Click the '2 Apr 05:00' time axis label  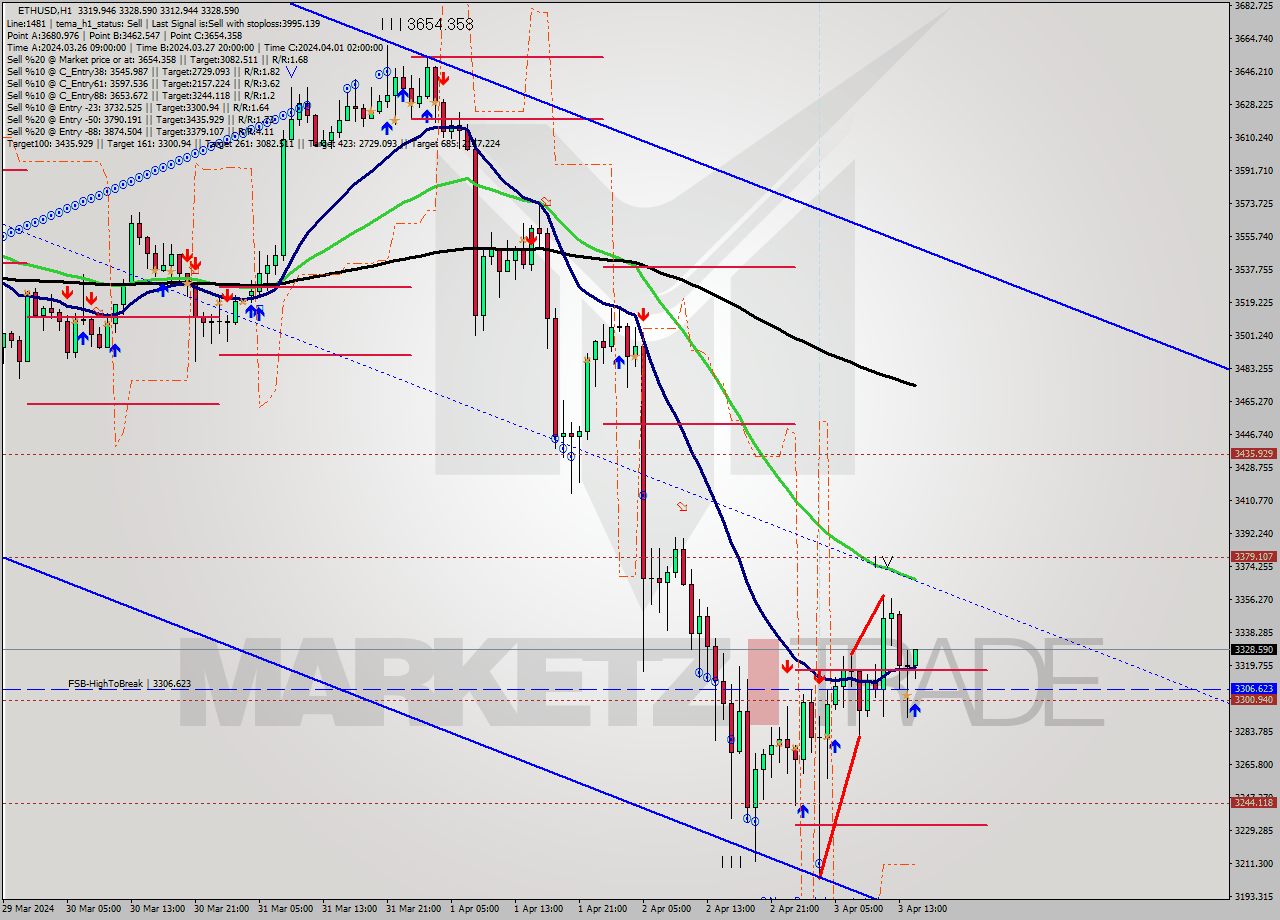(666, 909)
